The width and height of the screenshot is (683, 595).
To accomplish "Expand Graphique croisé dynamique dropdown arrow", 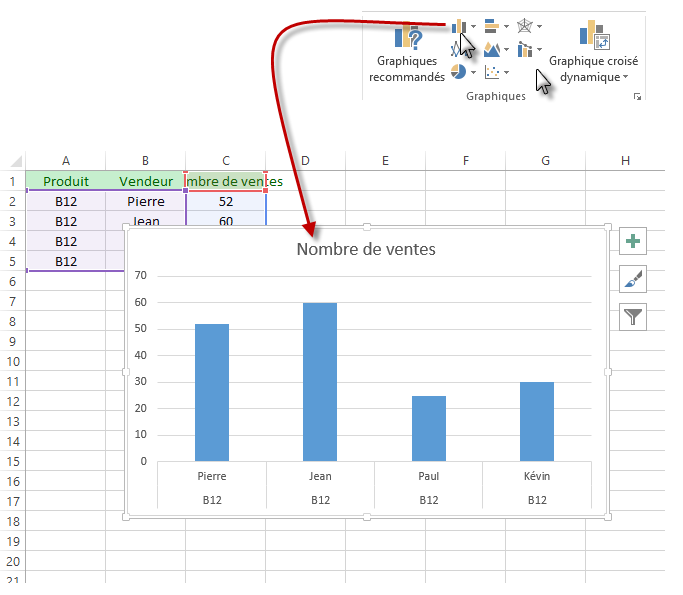I will point(625,77).
